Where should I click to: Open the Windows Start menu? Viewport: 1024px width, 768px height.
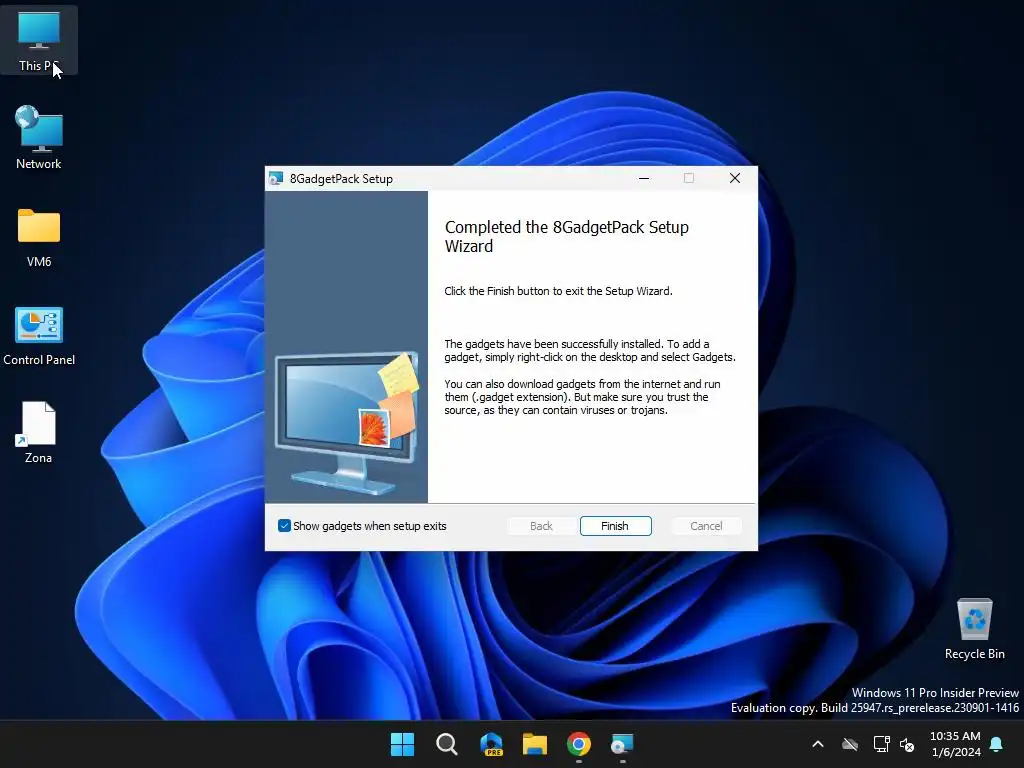402,744
